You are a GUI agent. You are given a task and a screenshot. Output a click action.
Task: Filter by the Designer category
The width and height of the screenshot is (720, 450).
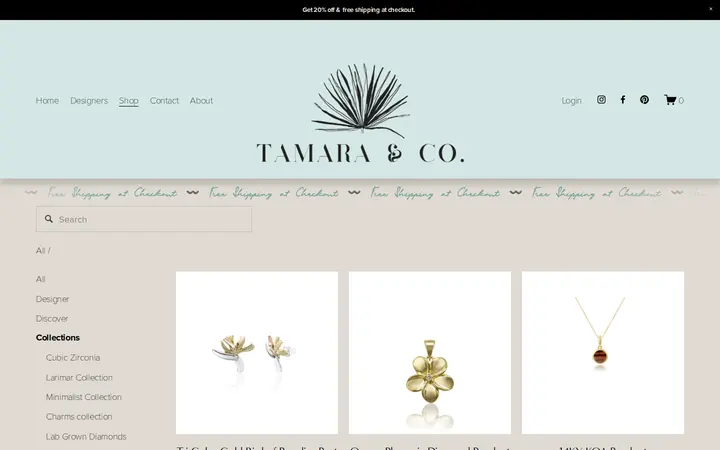point(52,299)
